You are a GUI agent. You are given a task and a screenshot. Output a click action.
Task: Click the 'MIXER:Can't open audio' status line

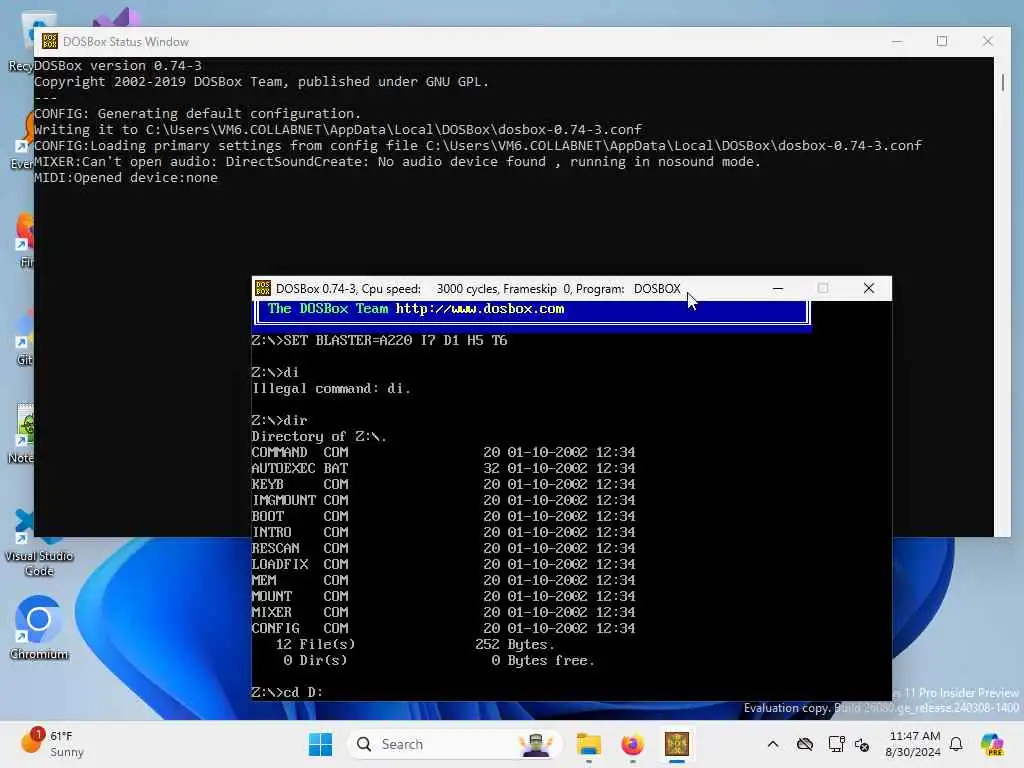click(x=397, y=161)
